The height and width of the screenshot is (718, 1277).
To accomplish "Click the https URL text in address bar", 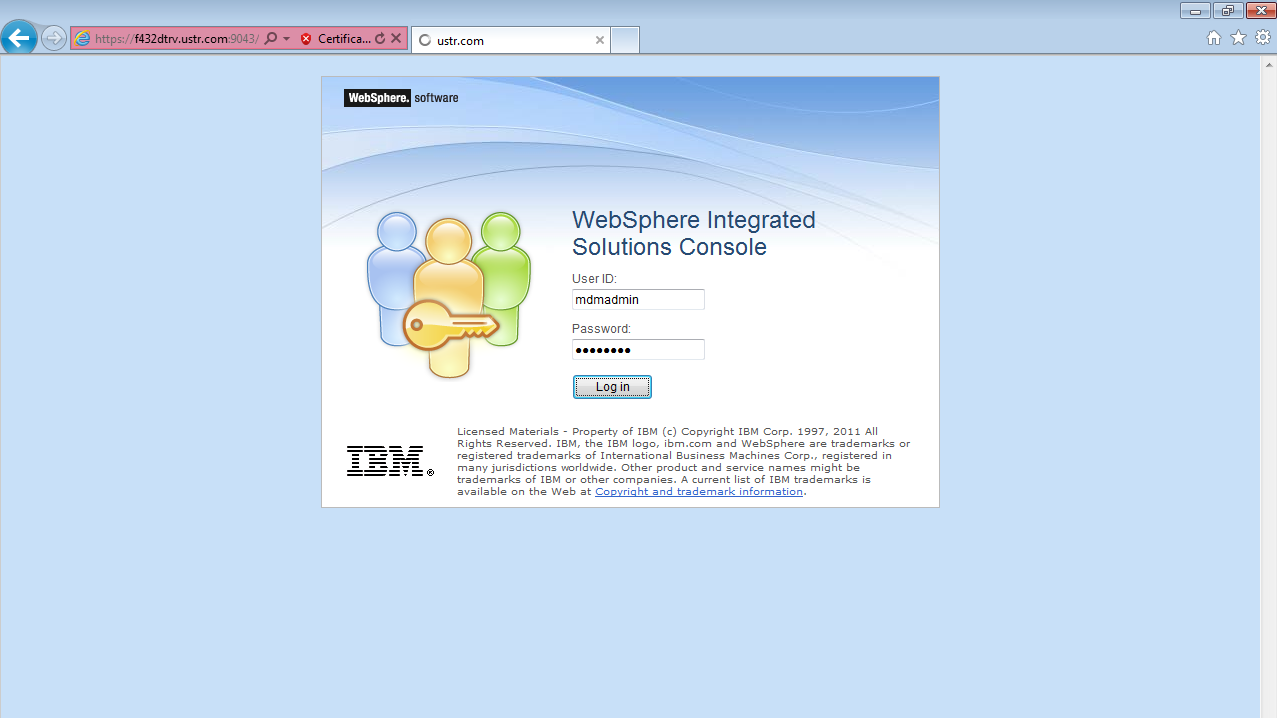I will [177, 39].
